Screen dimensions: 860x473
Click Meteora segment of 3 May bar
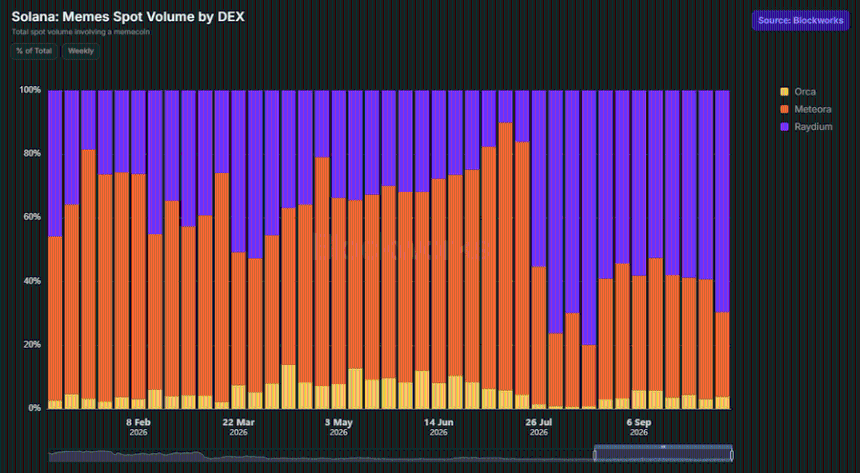pyautogui.click(x=339, y=291)
